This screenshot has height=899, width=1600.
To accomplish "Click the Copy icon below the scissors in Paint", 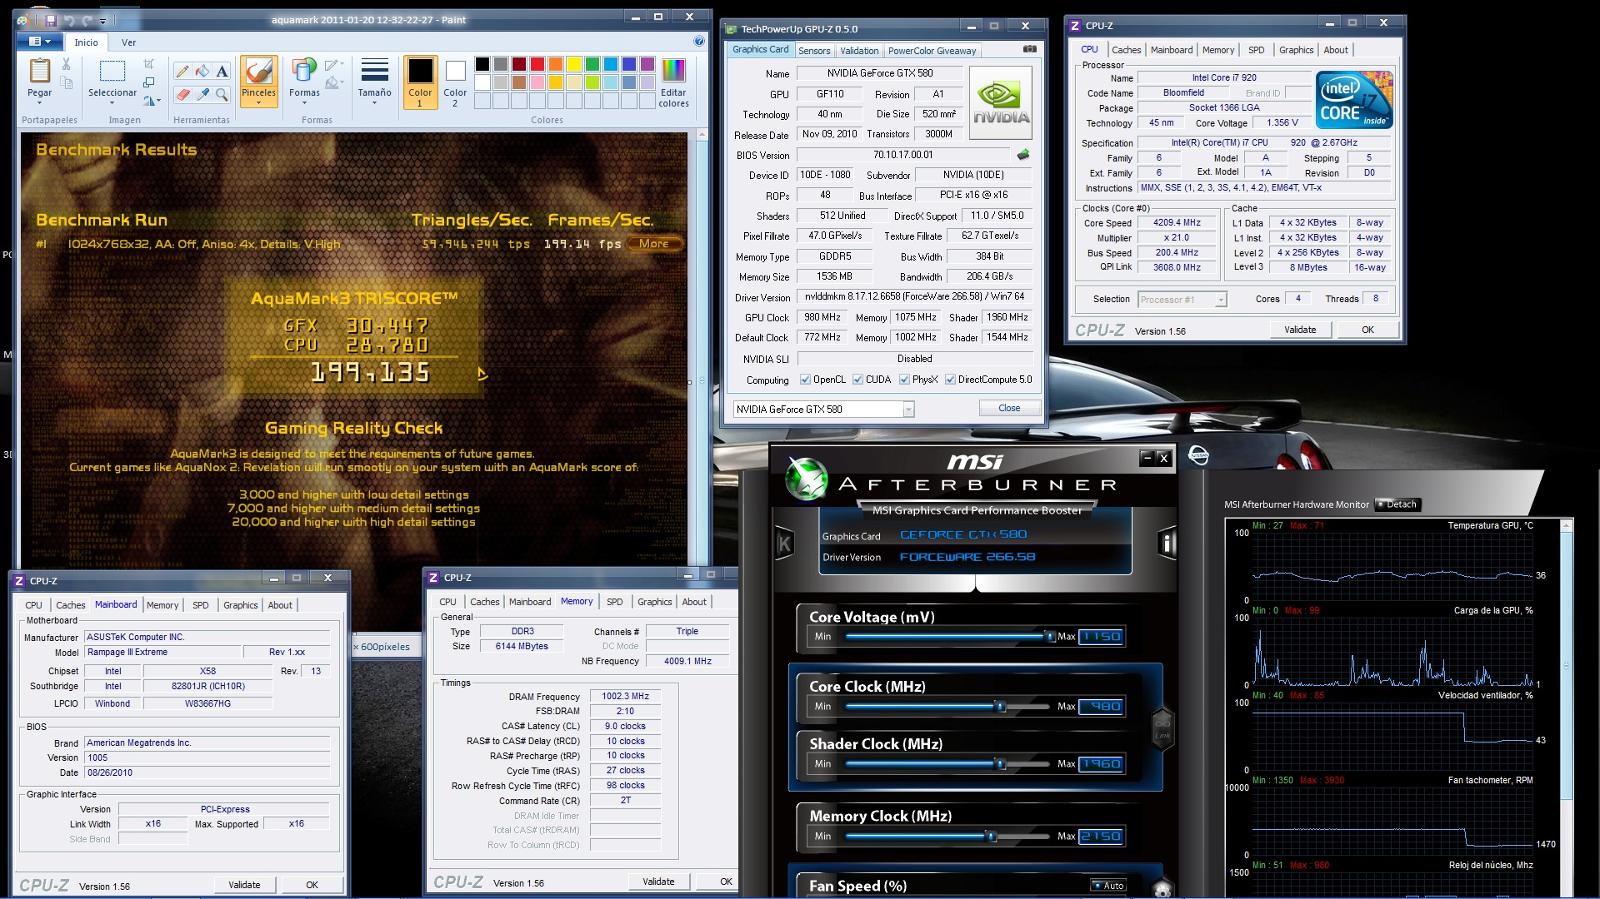I will (x=66, y=83).
